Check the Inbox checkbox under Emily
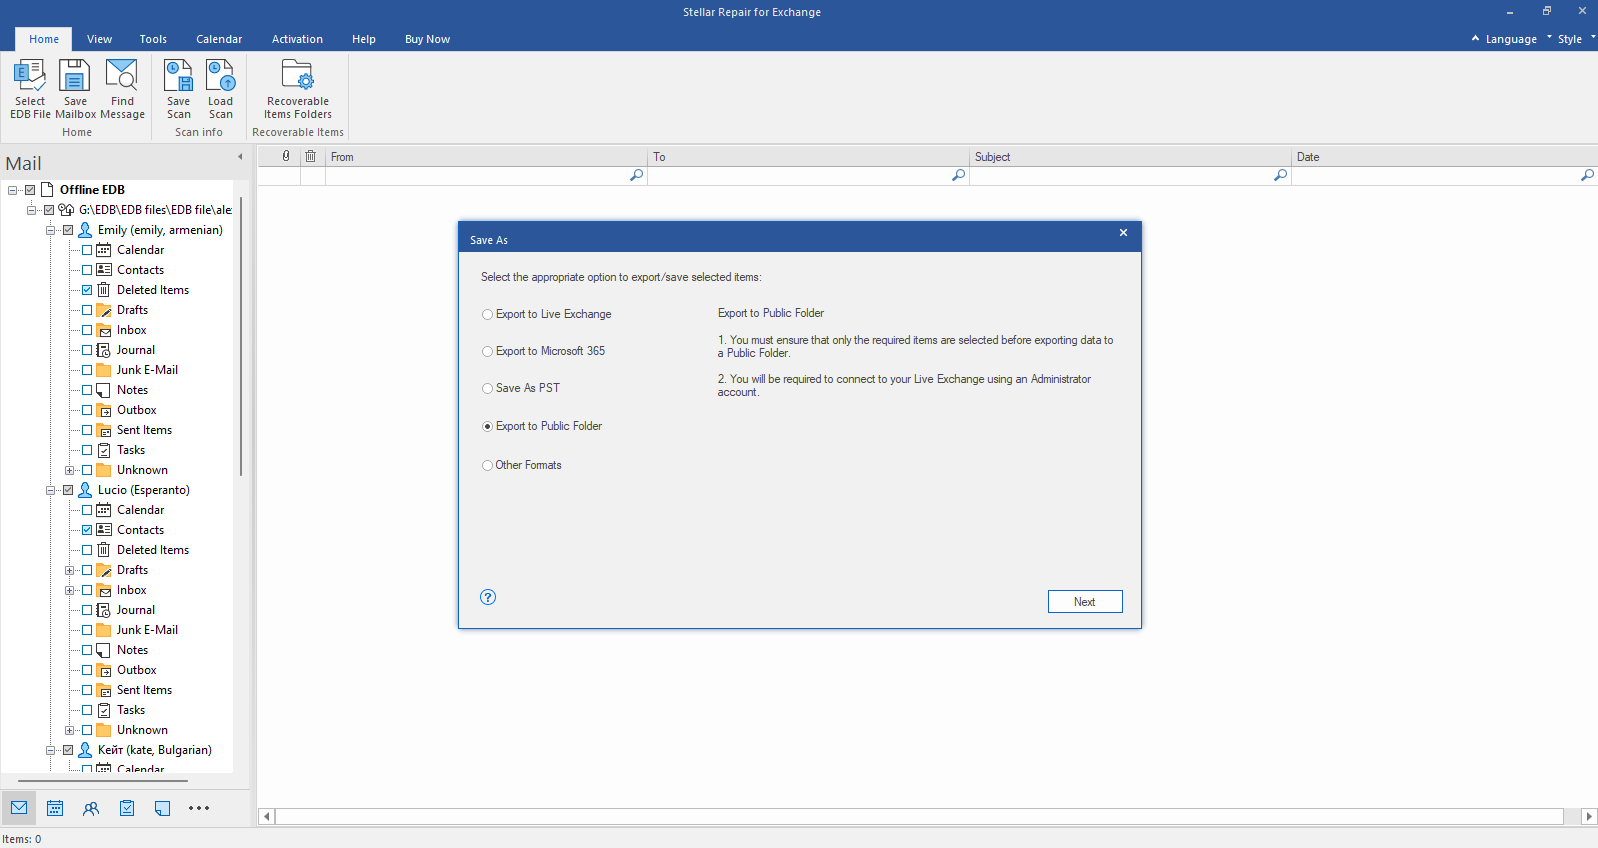The image size is (1598, 848). [x=87, y=330]
